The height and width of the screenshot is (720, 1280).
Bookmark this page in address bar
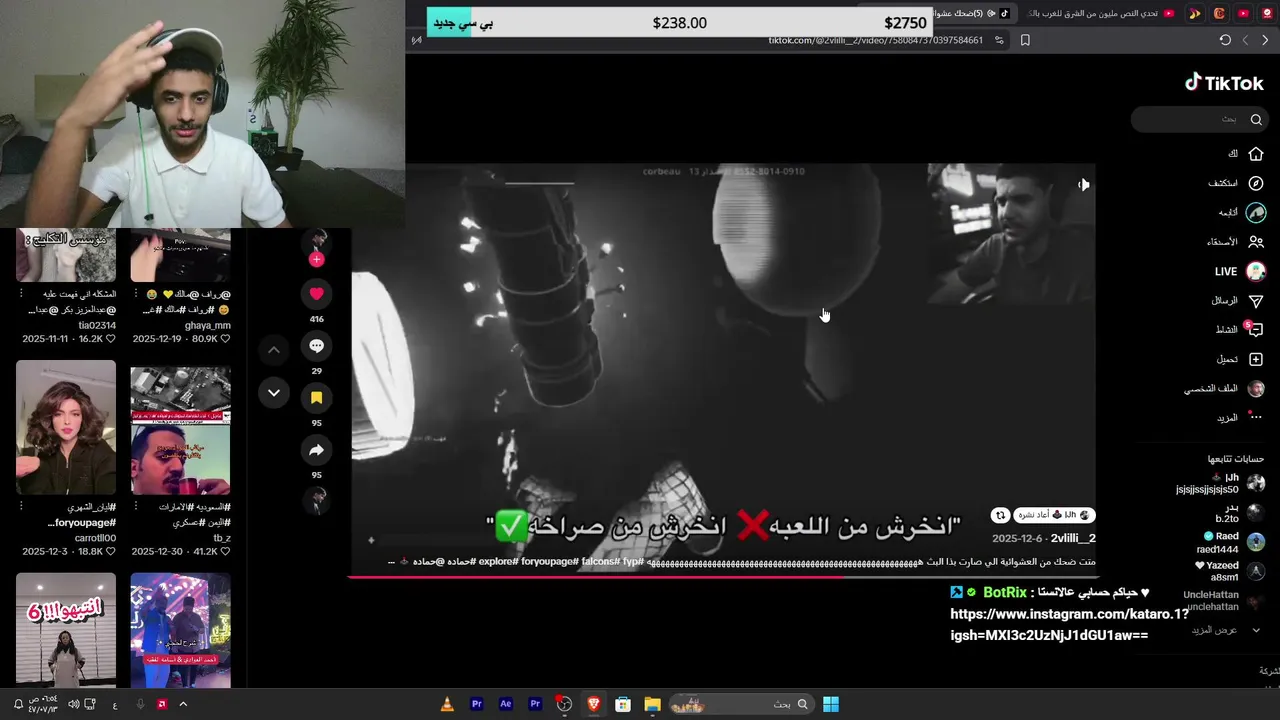point(1025,40)
